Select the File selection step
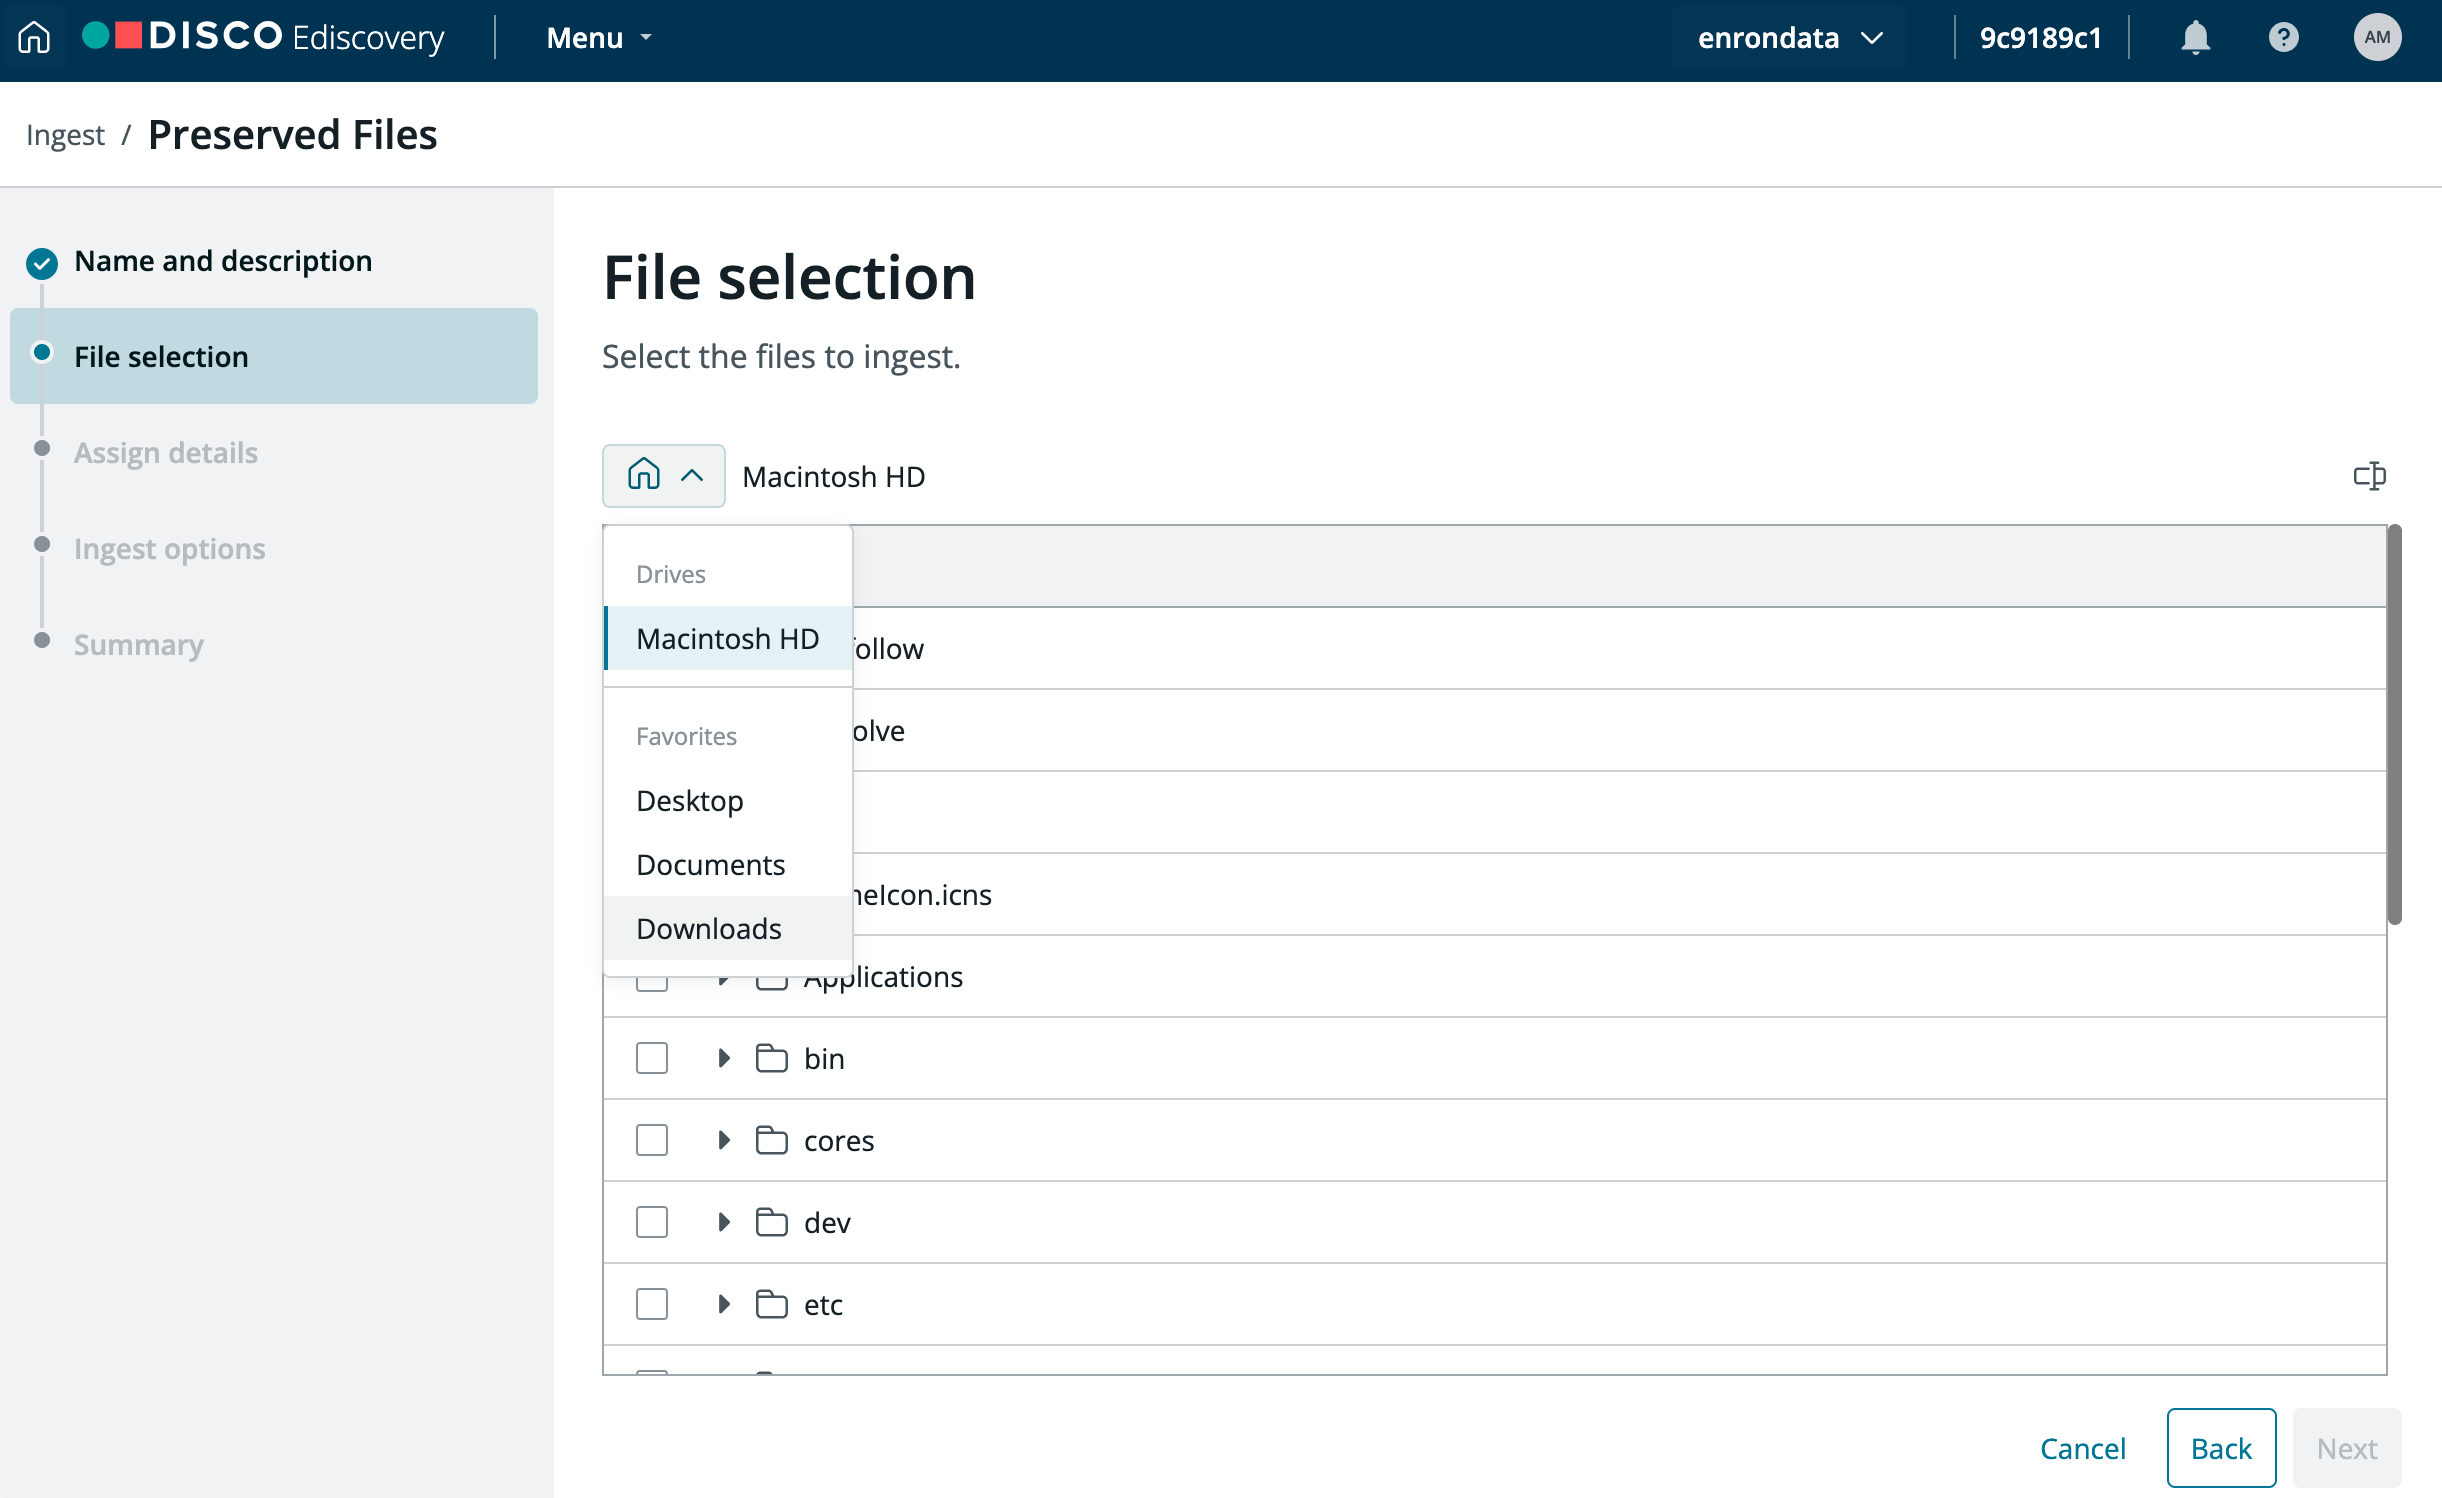This screenshot has width=2442, height=1498. point(274,356)
